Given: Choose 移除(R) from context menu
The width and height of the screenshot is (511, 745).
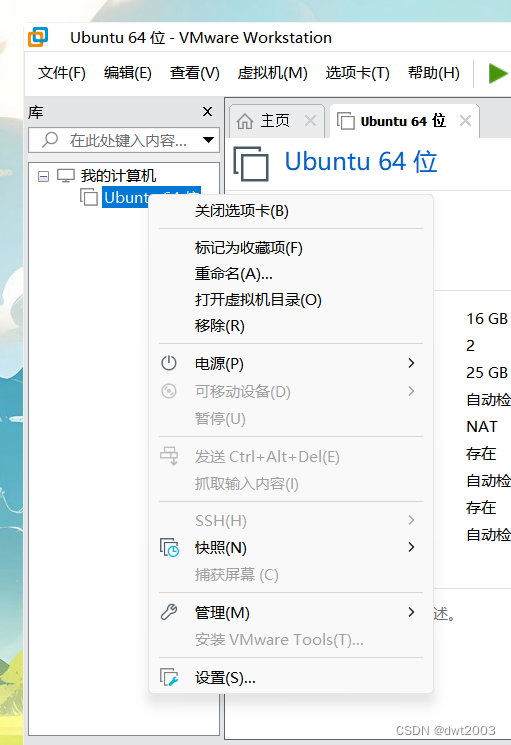Looking at the screenshot, I should click(291, 326).
